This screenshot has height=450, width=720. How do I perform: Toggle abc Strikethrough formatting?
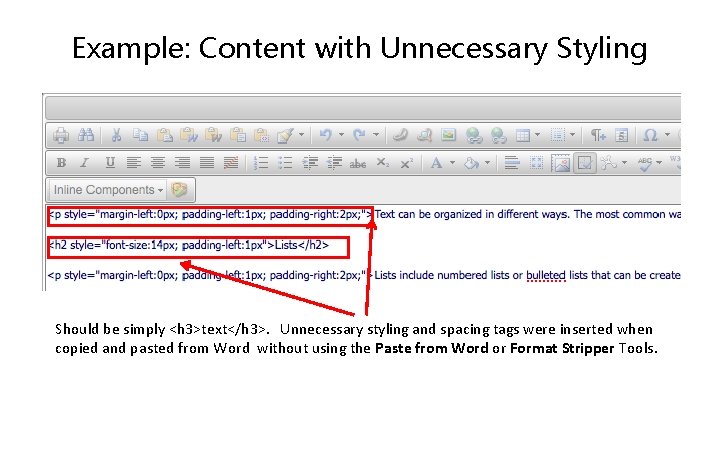click(x=358, y=163)
